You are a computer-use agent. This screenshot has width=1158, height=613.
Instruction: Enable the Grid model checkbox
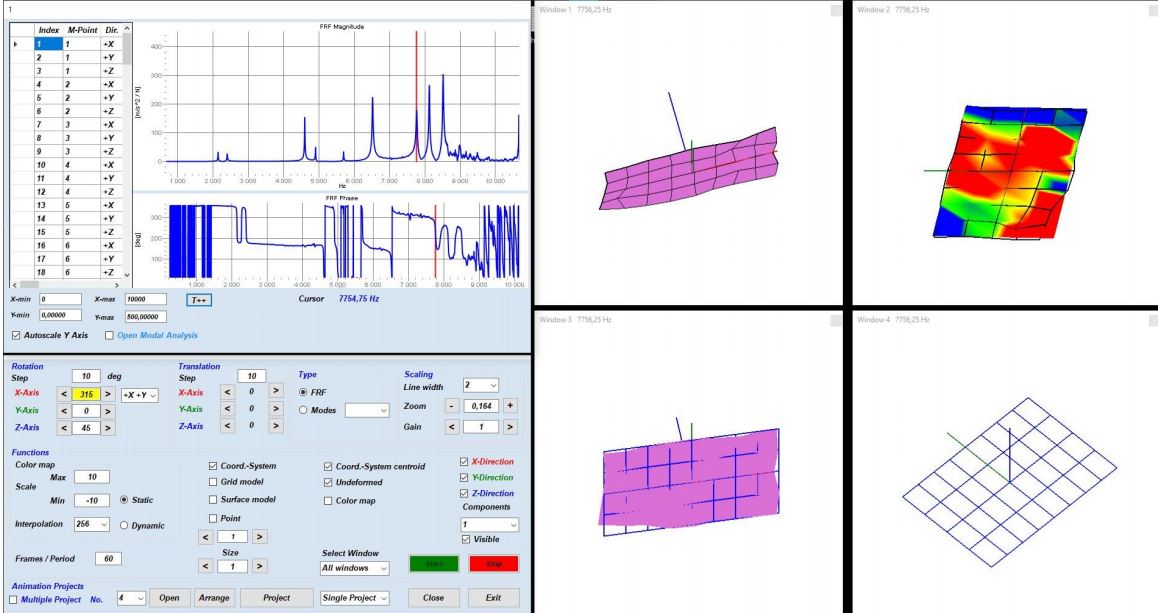click(x=213, y=482)
